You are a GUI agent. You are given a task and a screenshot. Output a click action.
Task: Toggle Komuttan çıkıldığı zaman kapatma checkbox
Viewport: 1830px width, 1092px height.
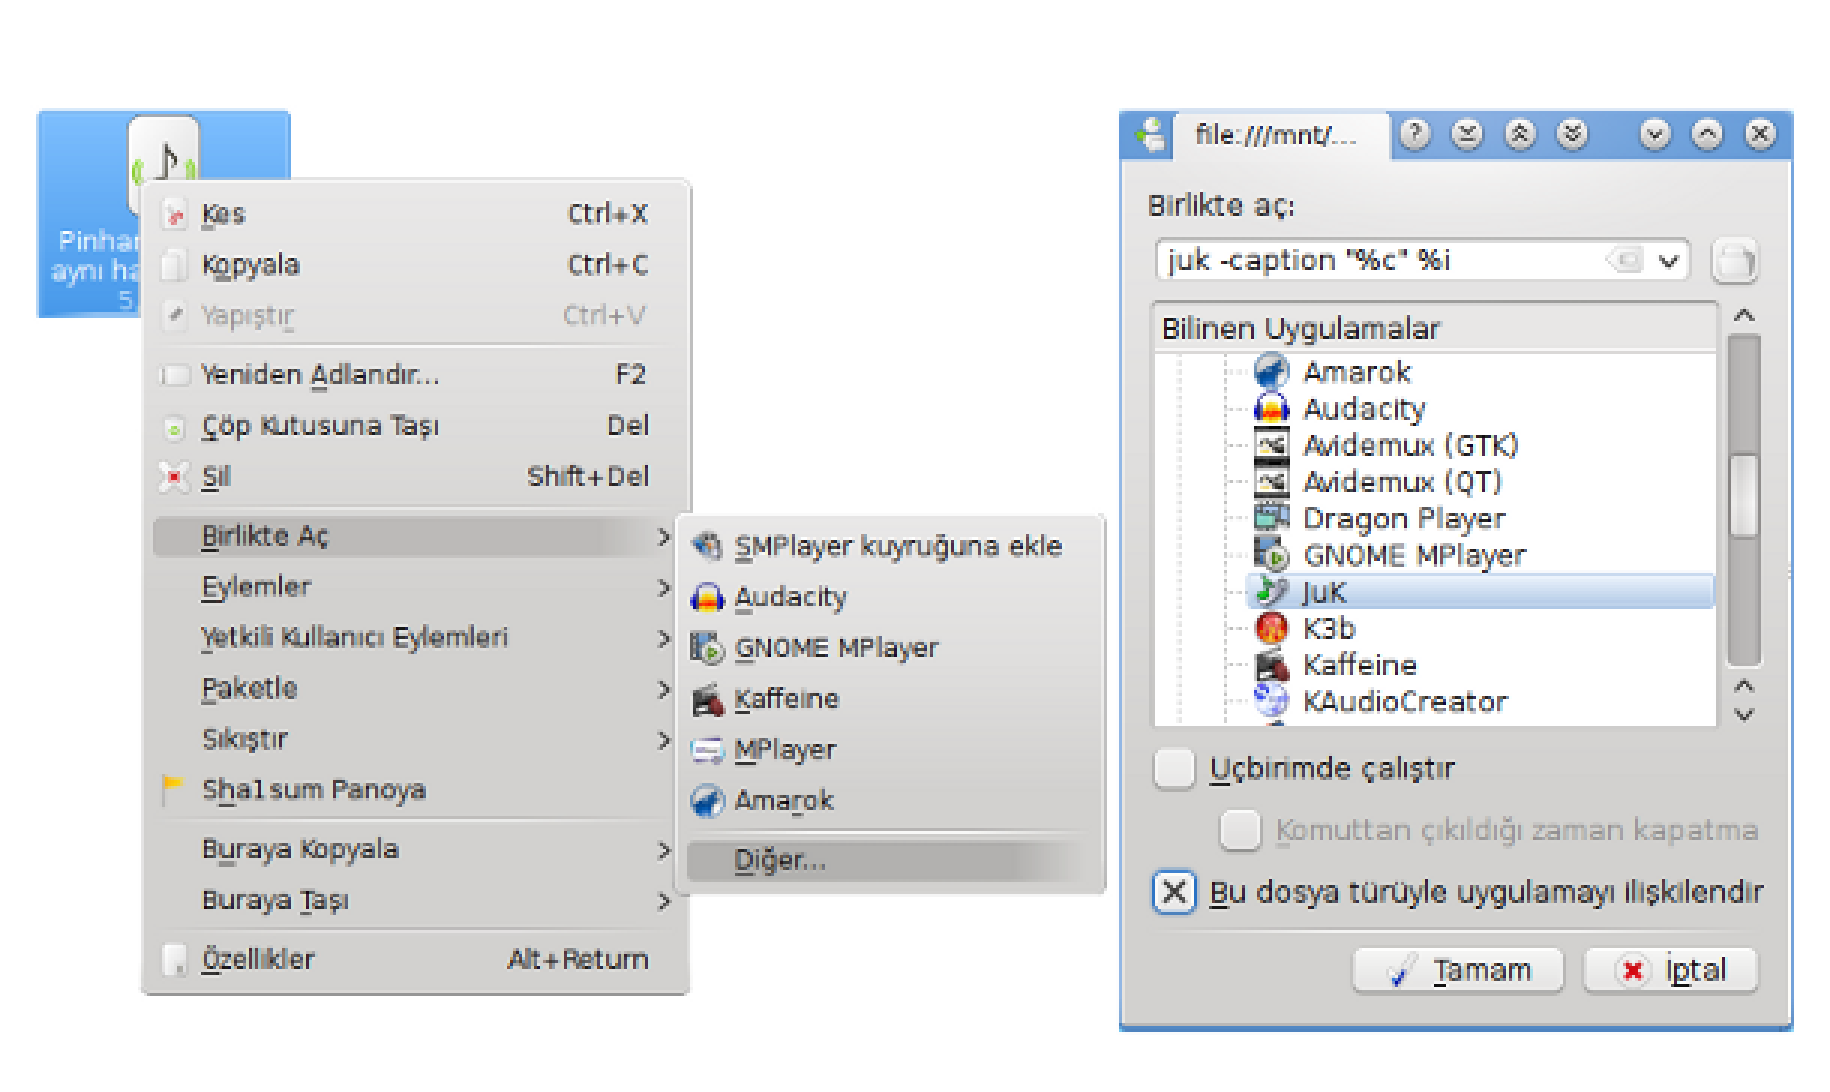point(1240,830)
